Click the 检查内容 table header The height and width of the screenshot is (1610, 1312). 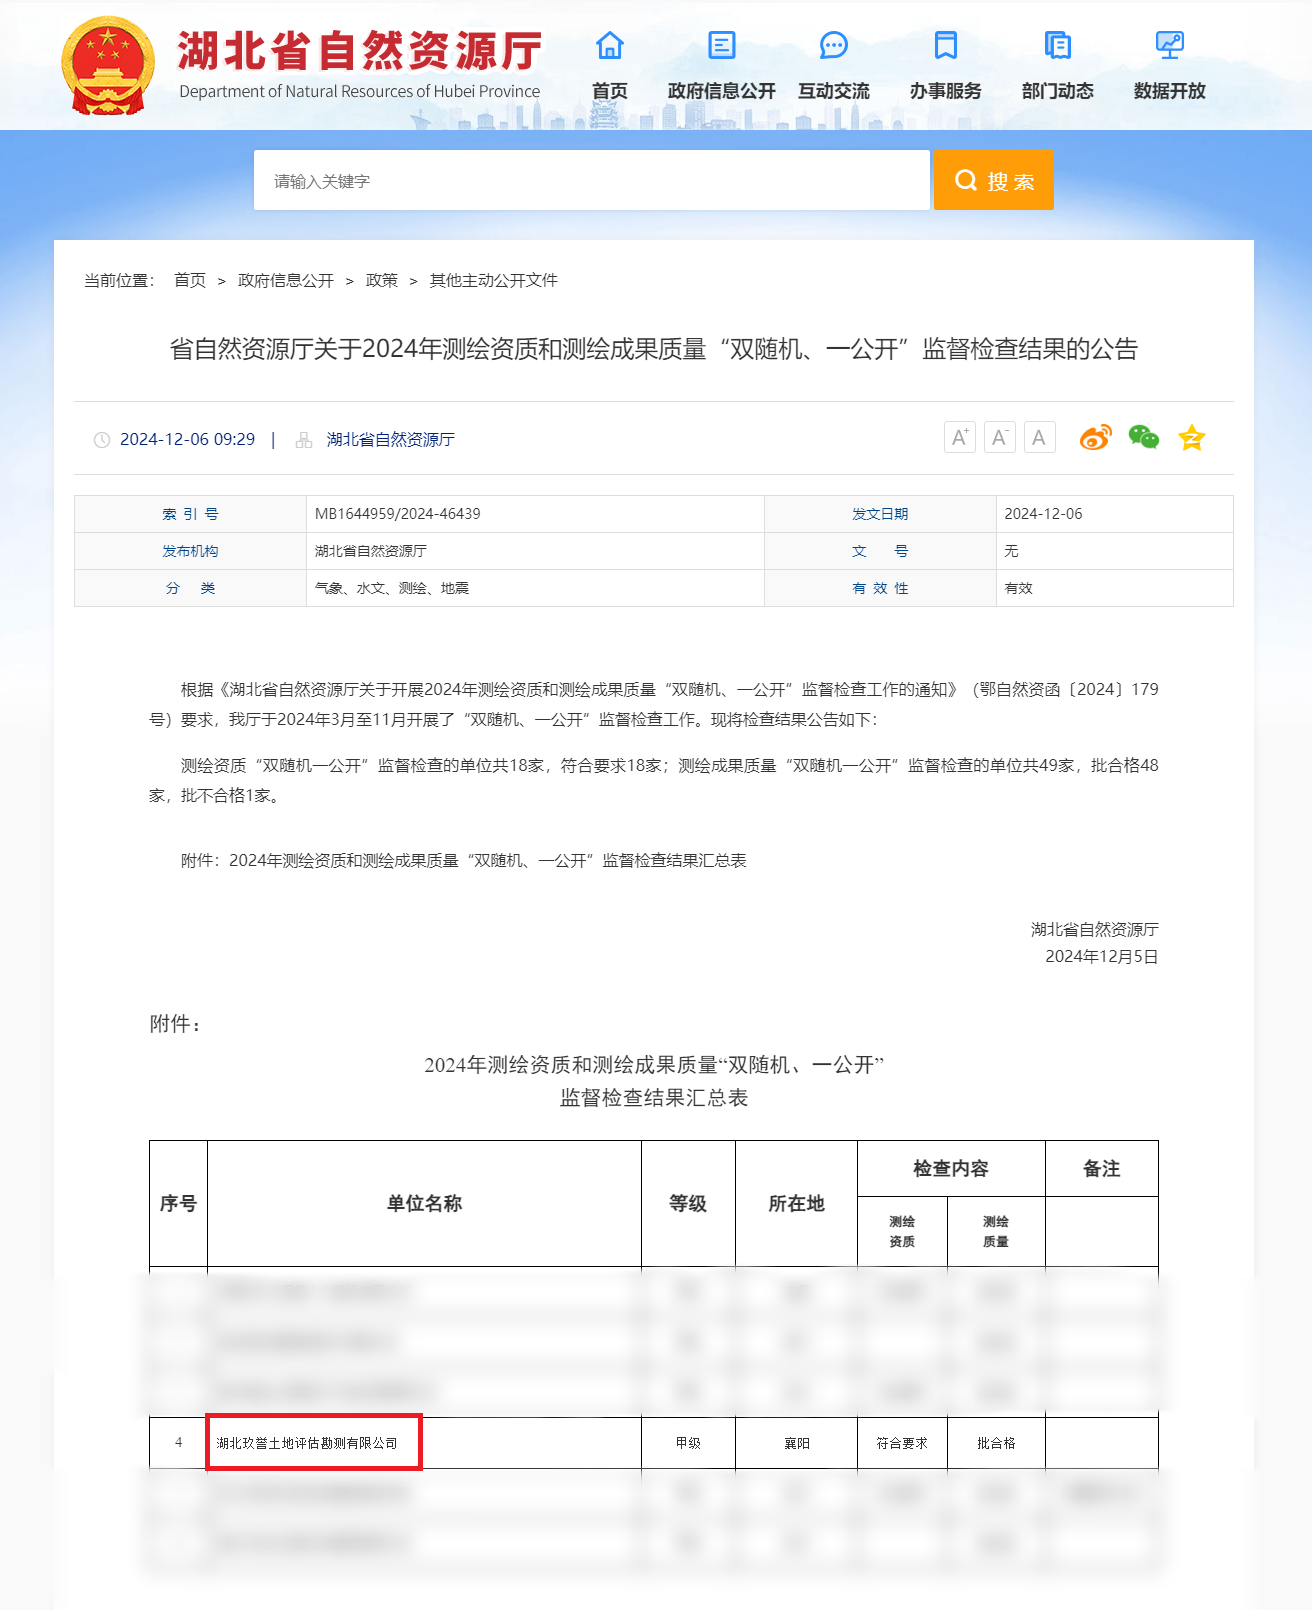pos(951,1169)
